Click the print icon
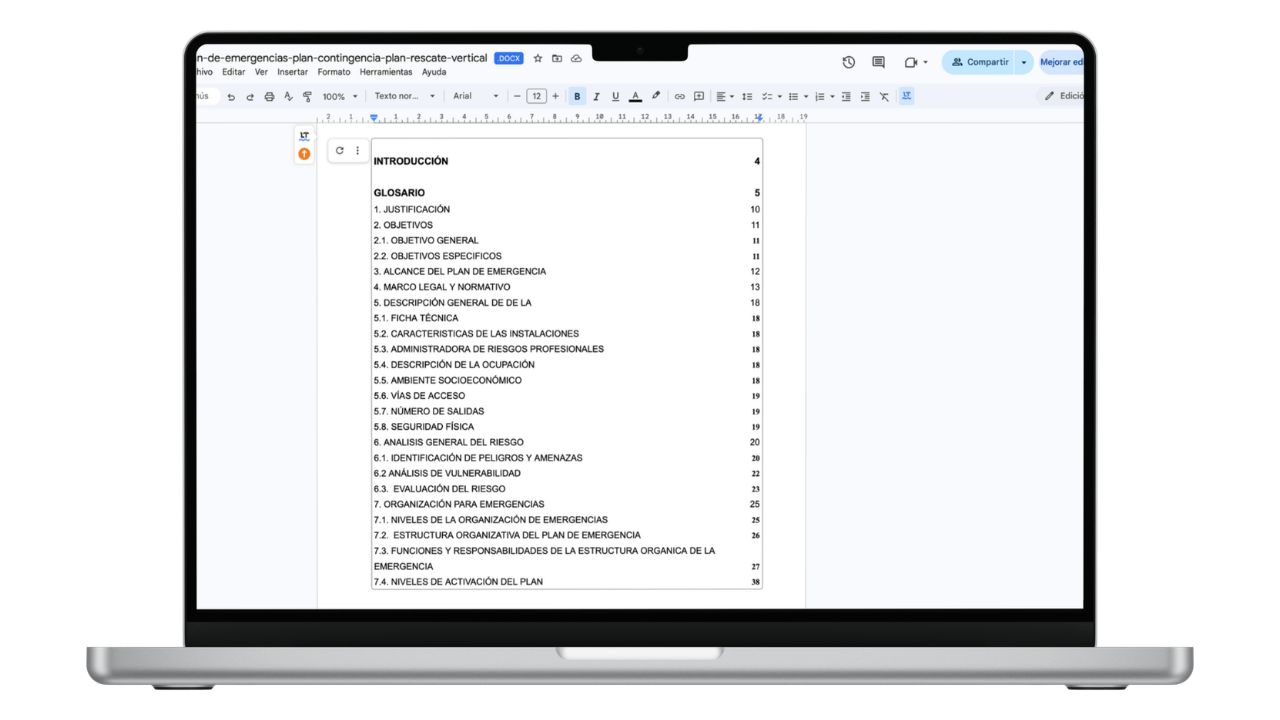This screenshot has height=720, width=1280. pos(269,97)
